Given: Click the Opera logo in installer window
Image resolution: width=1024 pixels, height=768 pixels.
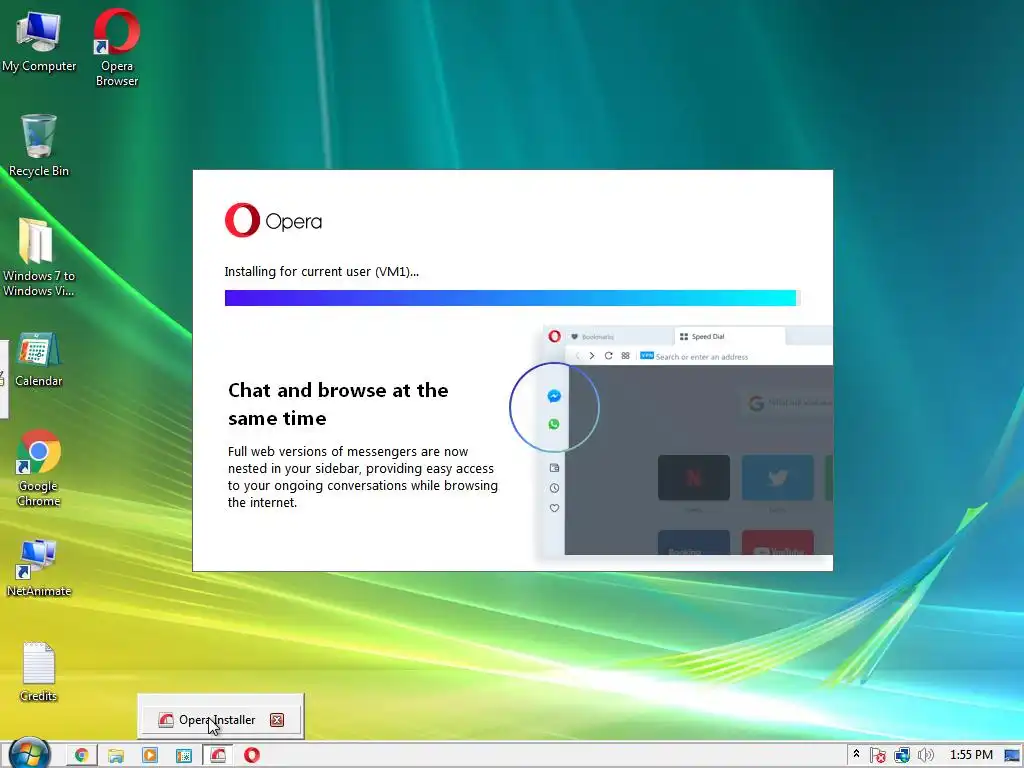Looking at the screenshot, I should click(273, 221).
